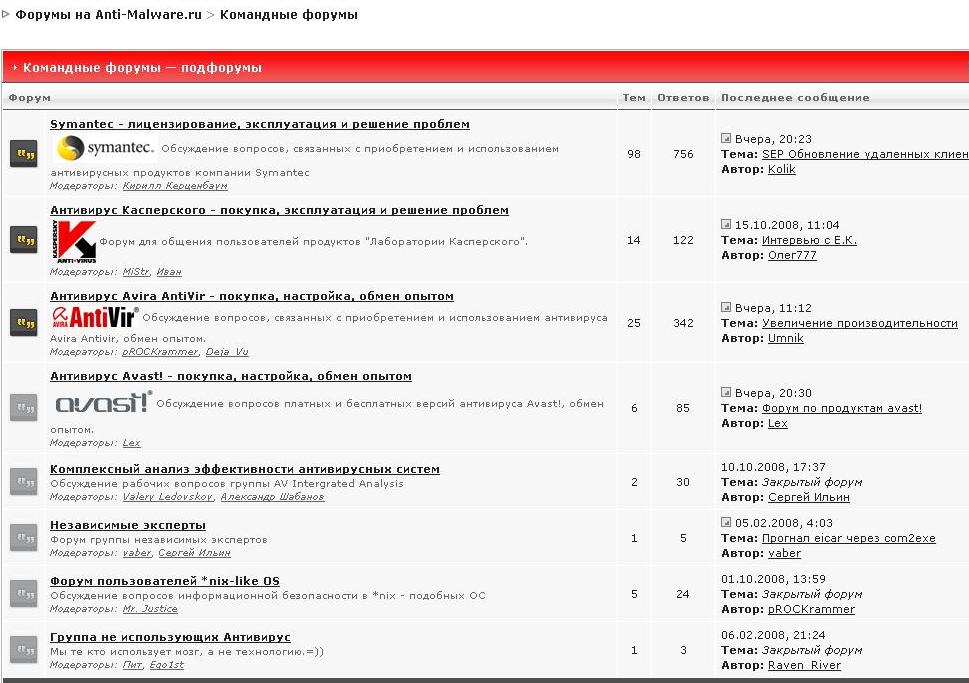Click the Kaspersky forum status icon

pyautogui.click(x=23, y=240)
